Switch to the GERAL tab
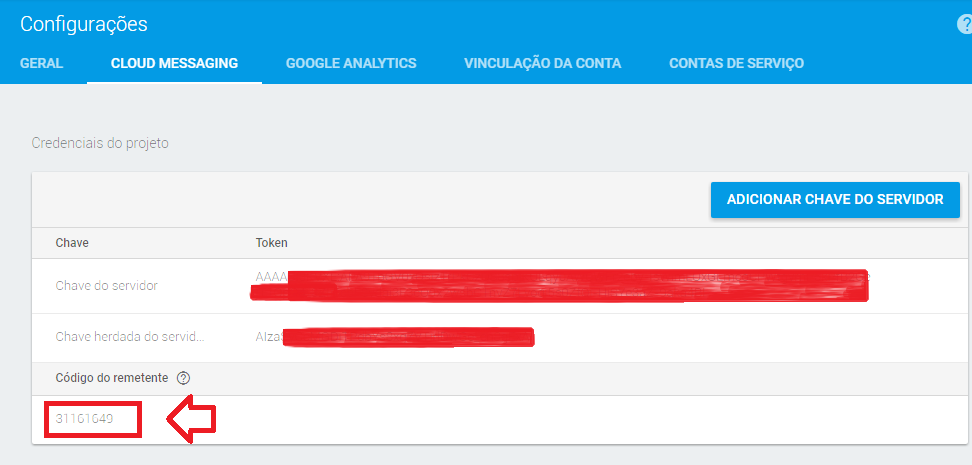The height and width of the screenshot is (465, 972). click(41, 63)
